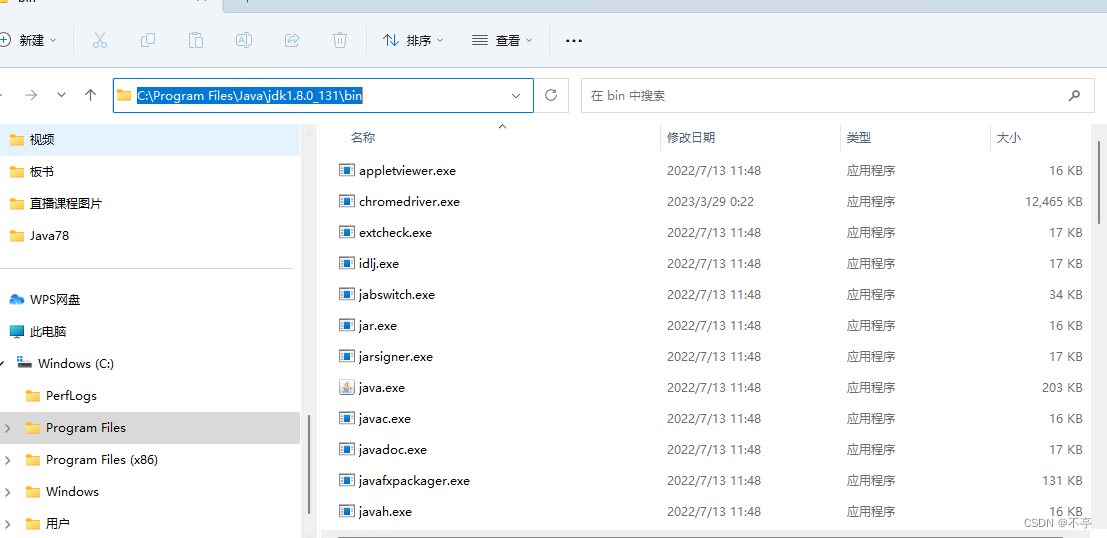
Task: Open the New (新建) menu
Action: point(28,40)
